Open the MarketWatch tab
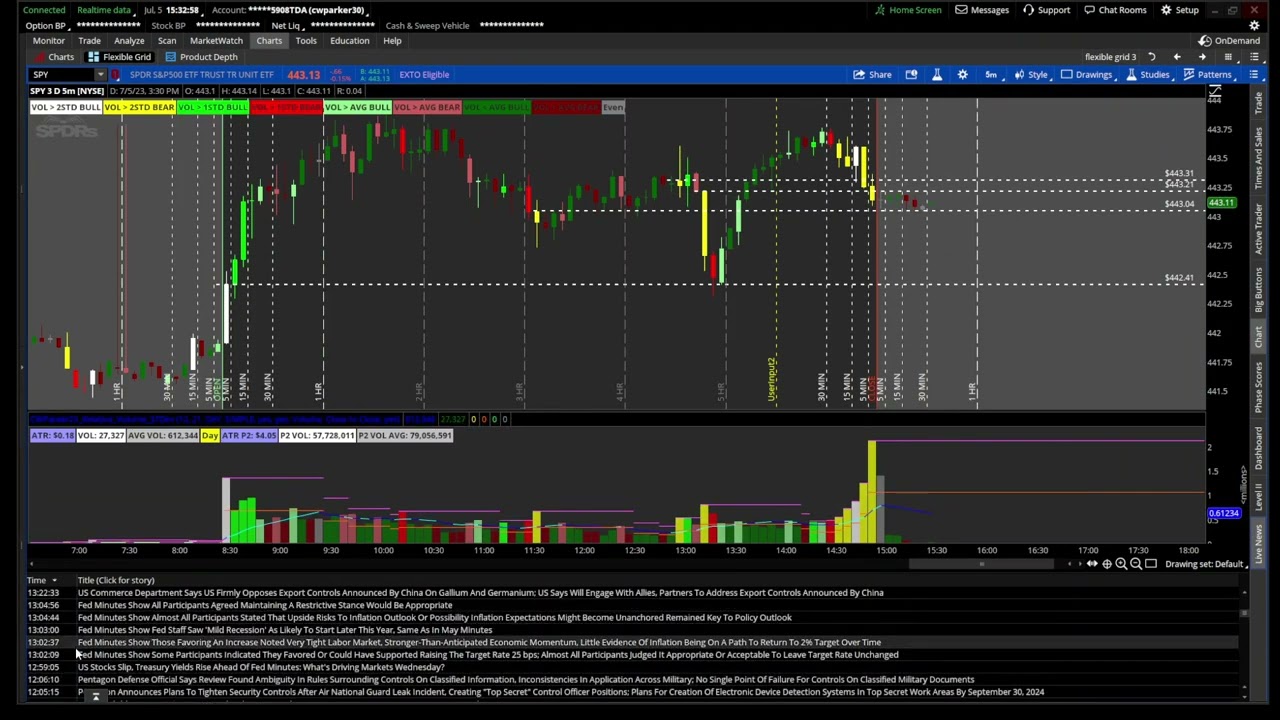Screen dimensions: 1280x720 tap(216, 41)
